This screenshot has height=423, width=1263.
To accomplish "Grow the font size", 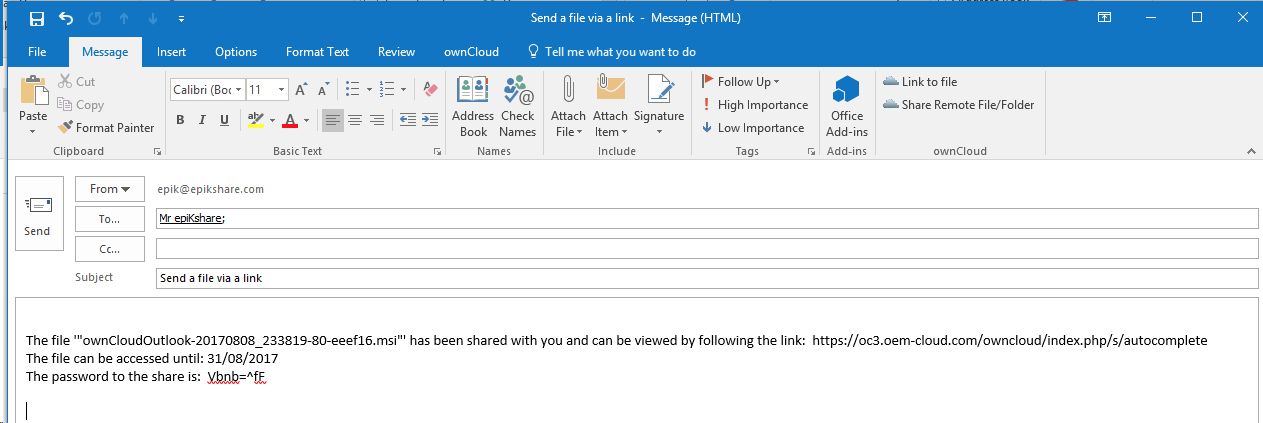I will point(301,90).
